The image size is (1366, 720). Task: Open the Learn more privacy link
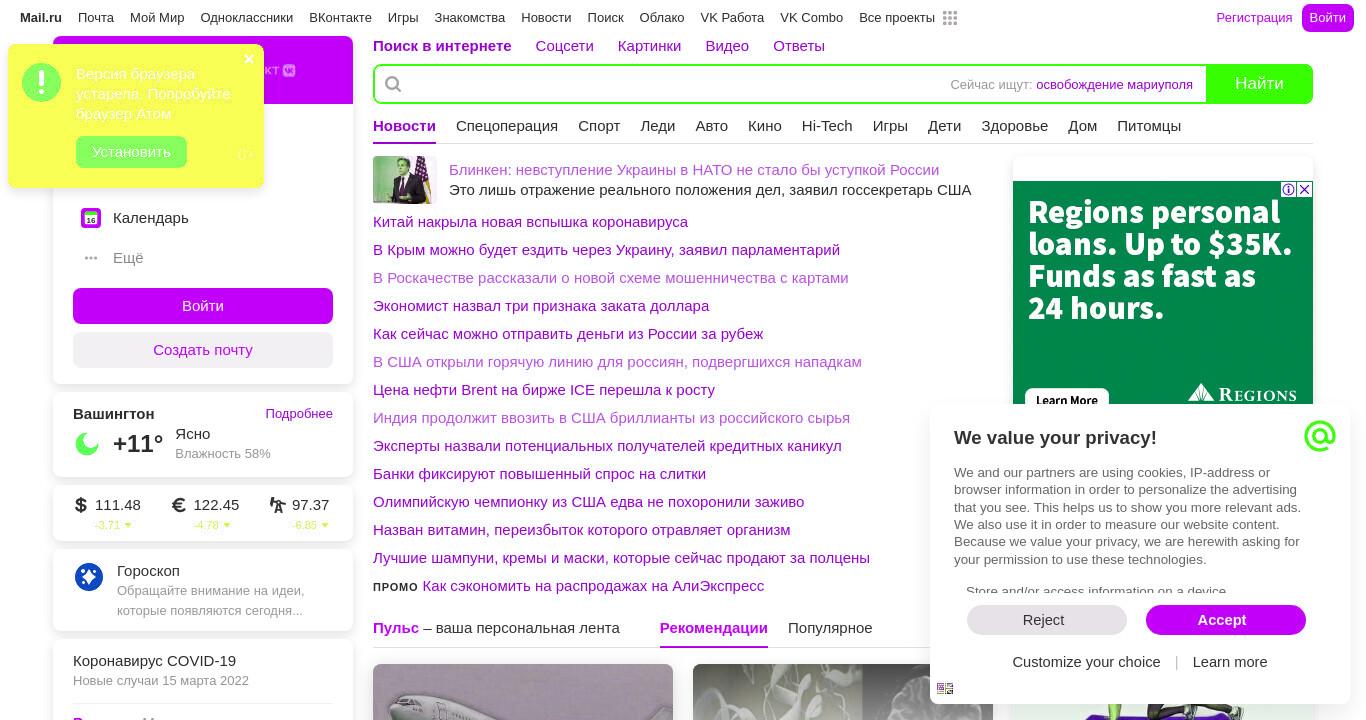[1230, 662]
